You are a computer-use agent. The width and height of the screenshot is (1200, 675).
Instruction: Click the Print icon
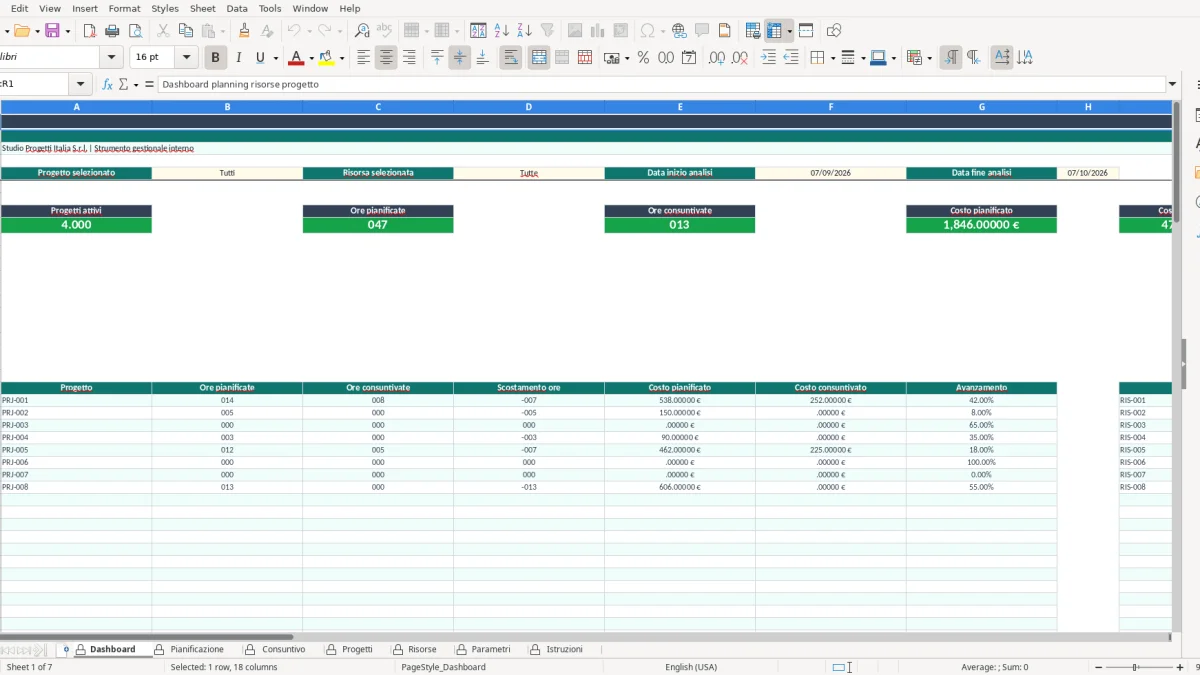[x=113, y=31]
